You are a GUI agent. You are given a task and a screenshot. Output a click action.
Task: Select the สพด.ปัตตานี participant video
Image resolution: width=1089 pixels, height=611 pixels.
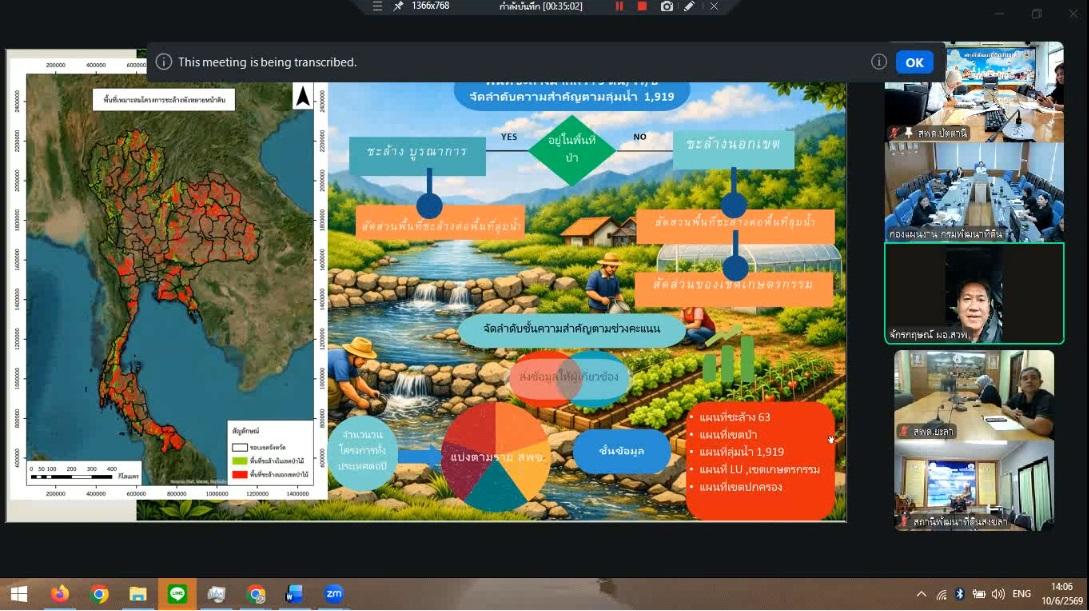(x=974, y=92)
